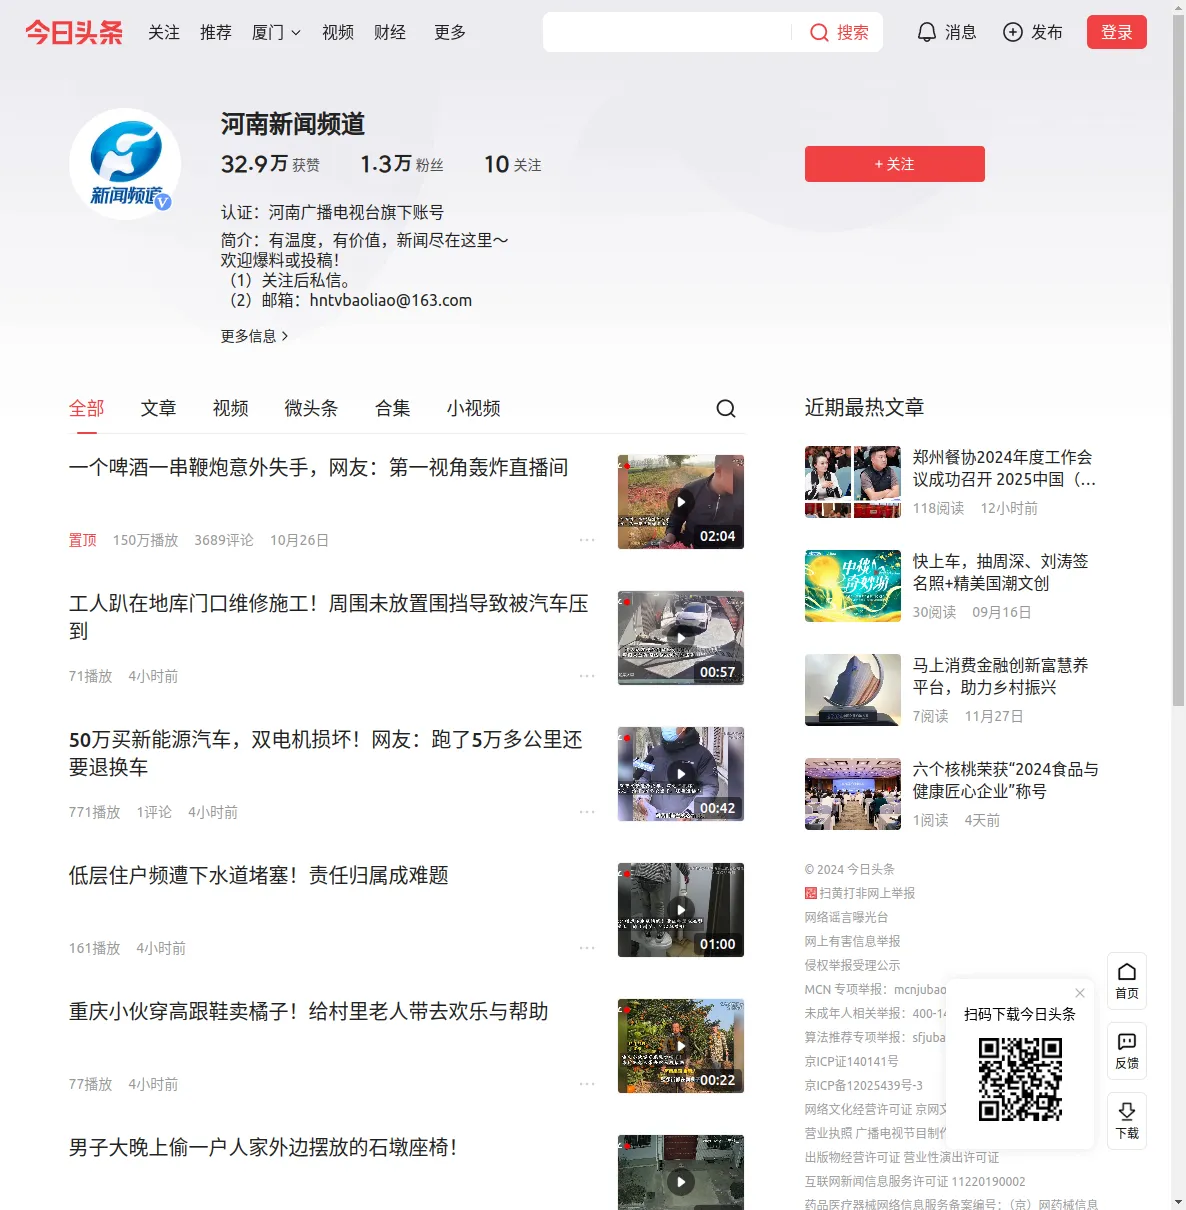The height and width of the screenshot is (1210, 1186).
Task: Open the 河南新闻频道 profile avatar
Action: click(x=125, y=164)
